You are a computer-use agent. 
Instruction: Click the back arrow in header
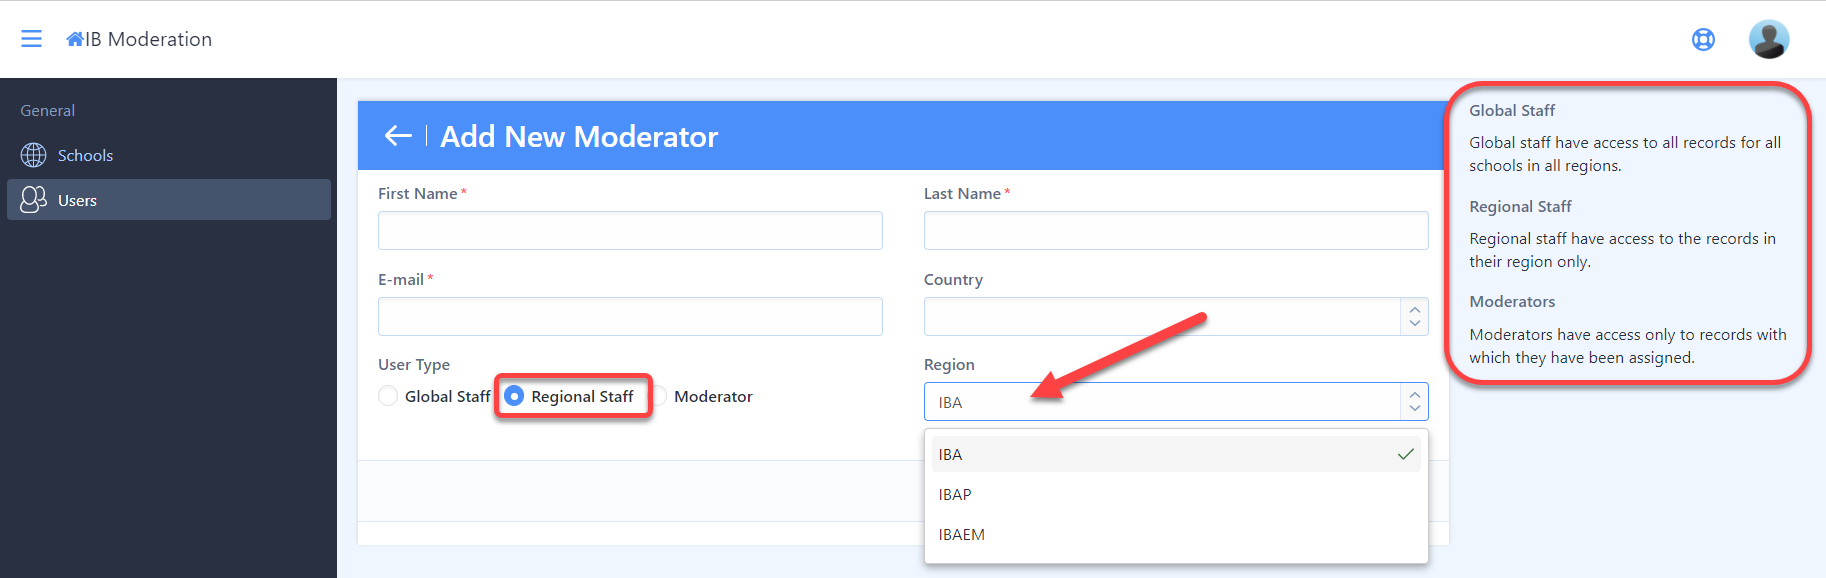[398, 136]
